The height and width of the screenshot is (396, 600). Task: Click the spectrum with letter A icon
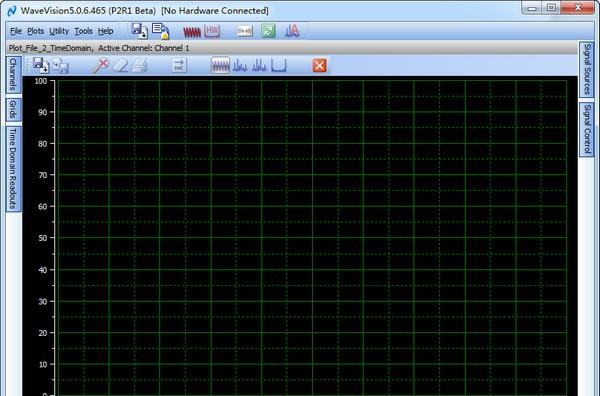pos(292,31)
